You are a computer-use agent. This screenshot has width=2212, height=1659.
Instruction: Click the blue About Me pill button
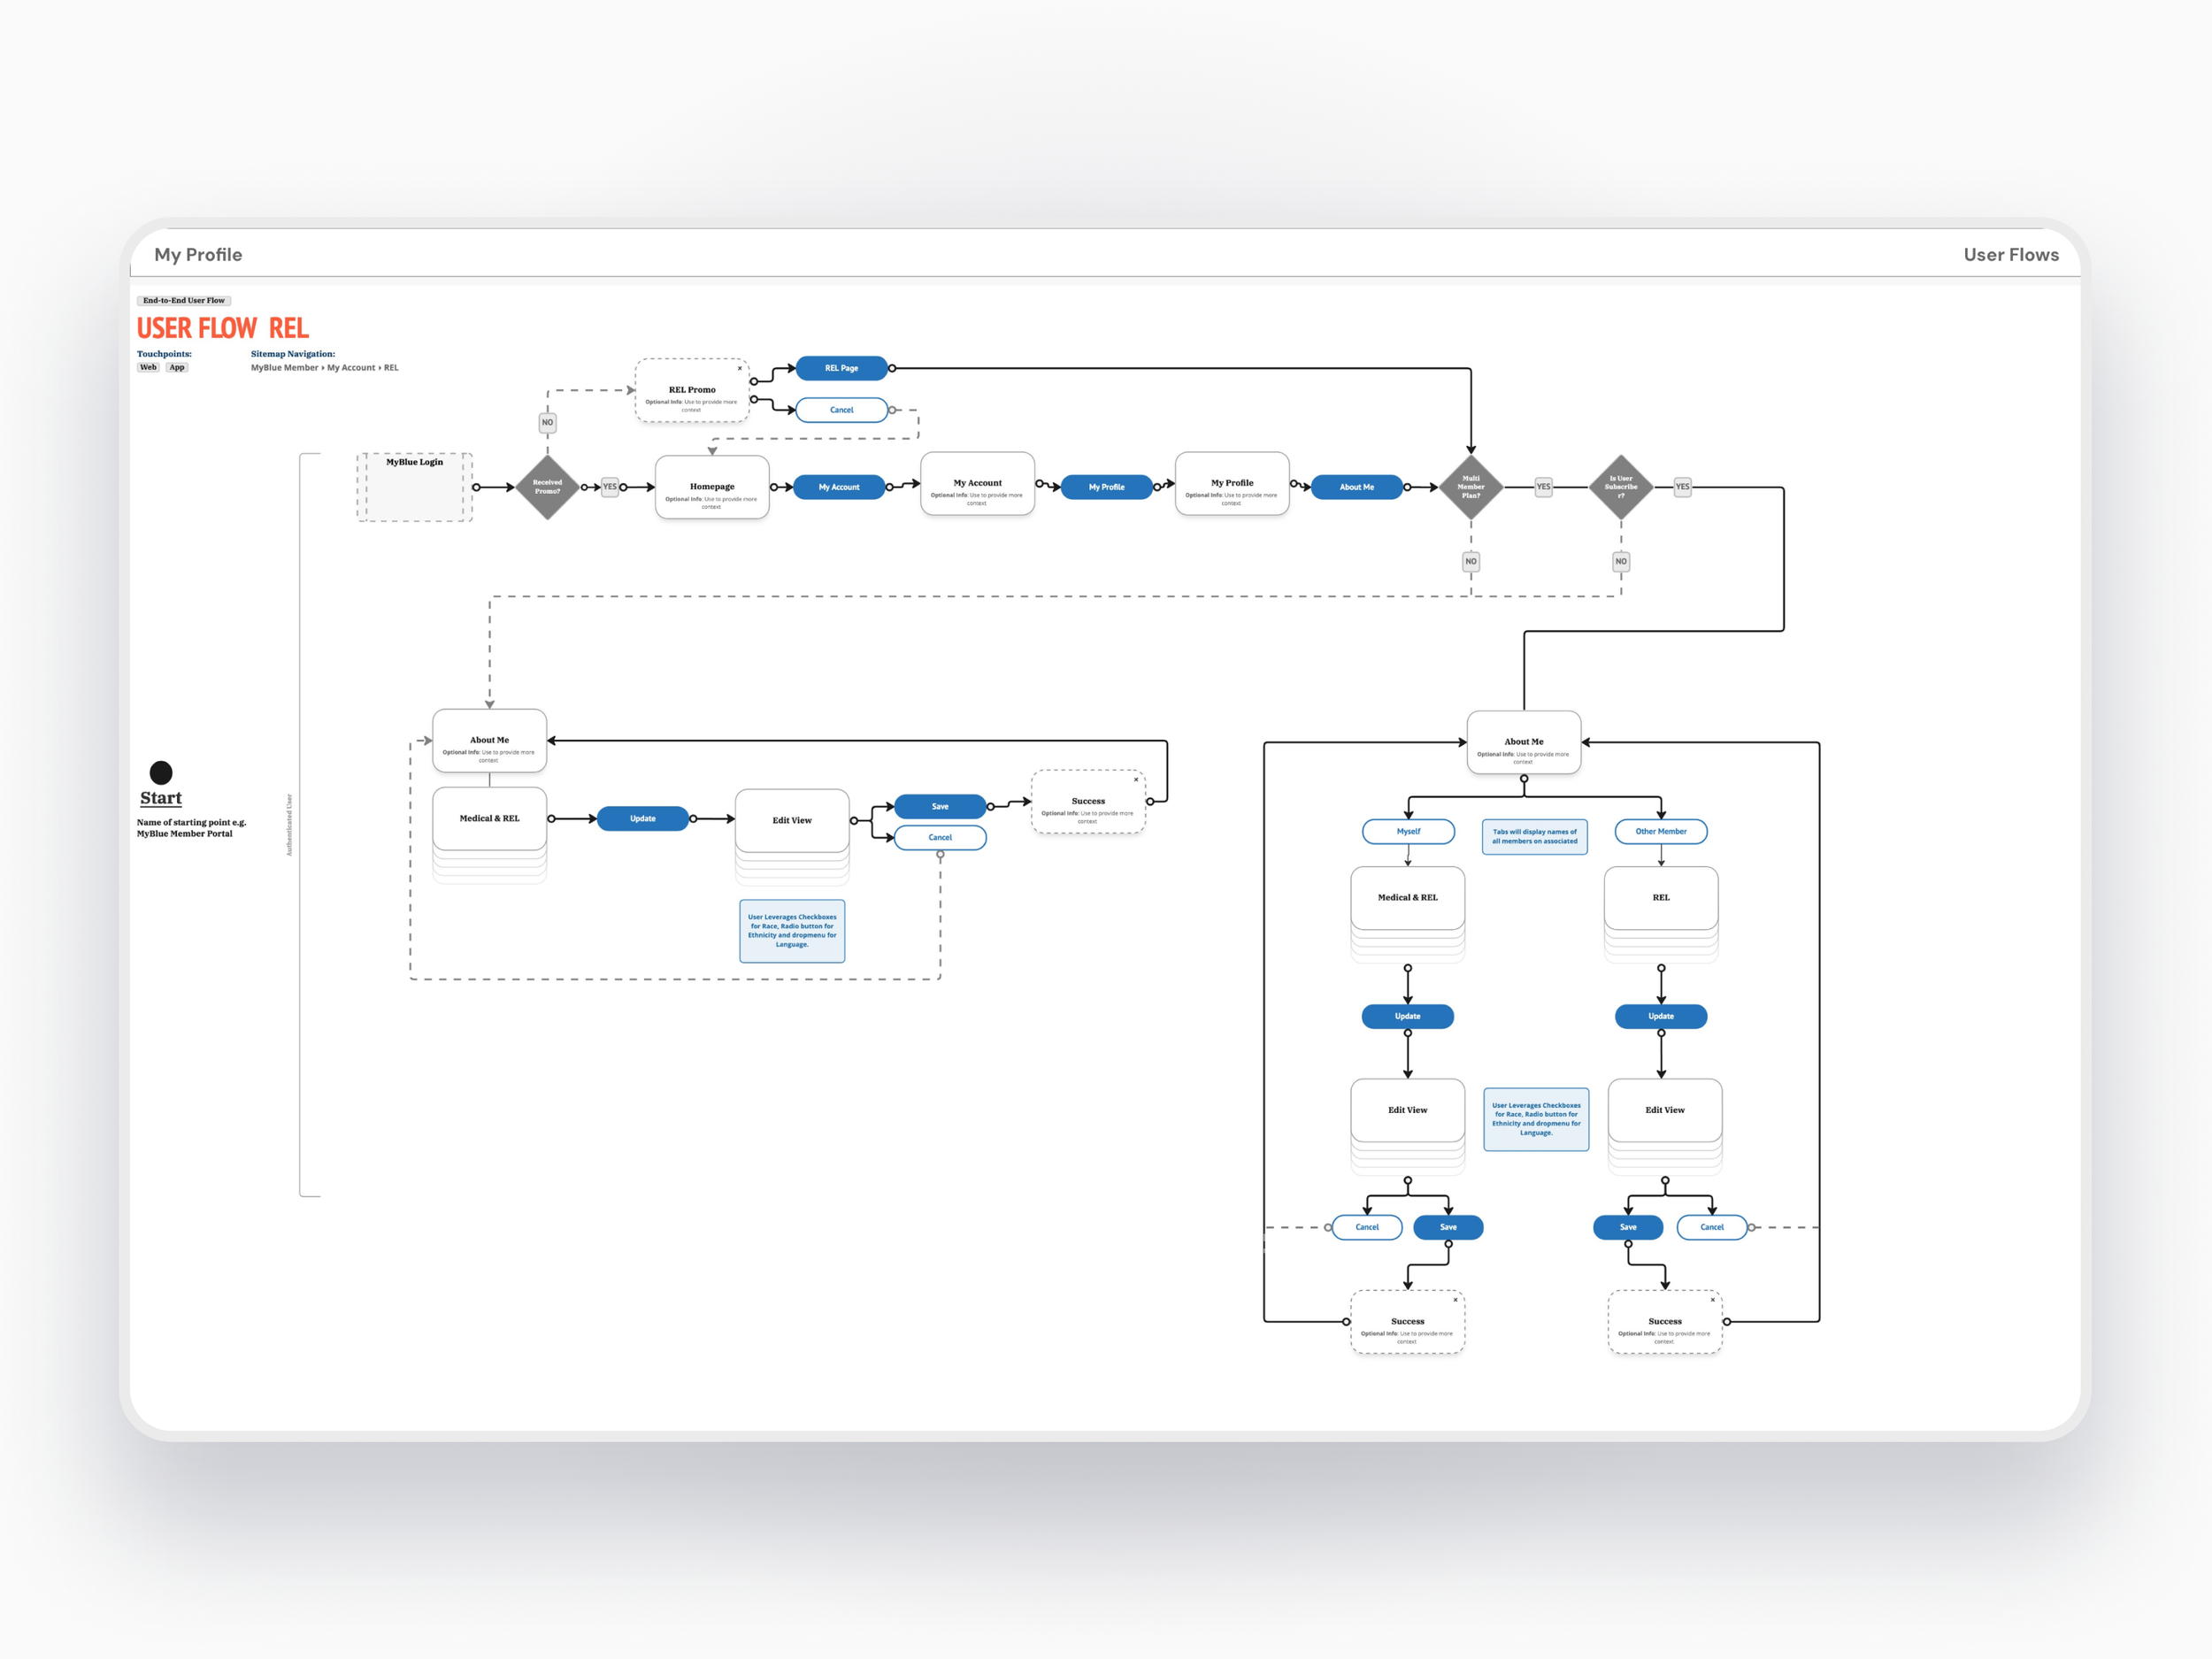1356,487
